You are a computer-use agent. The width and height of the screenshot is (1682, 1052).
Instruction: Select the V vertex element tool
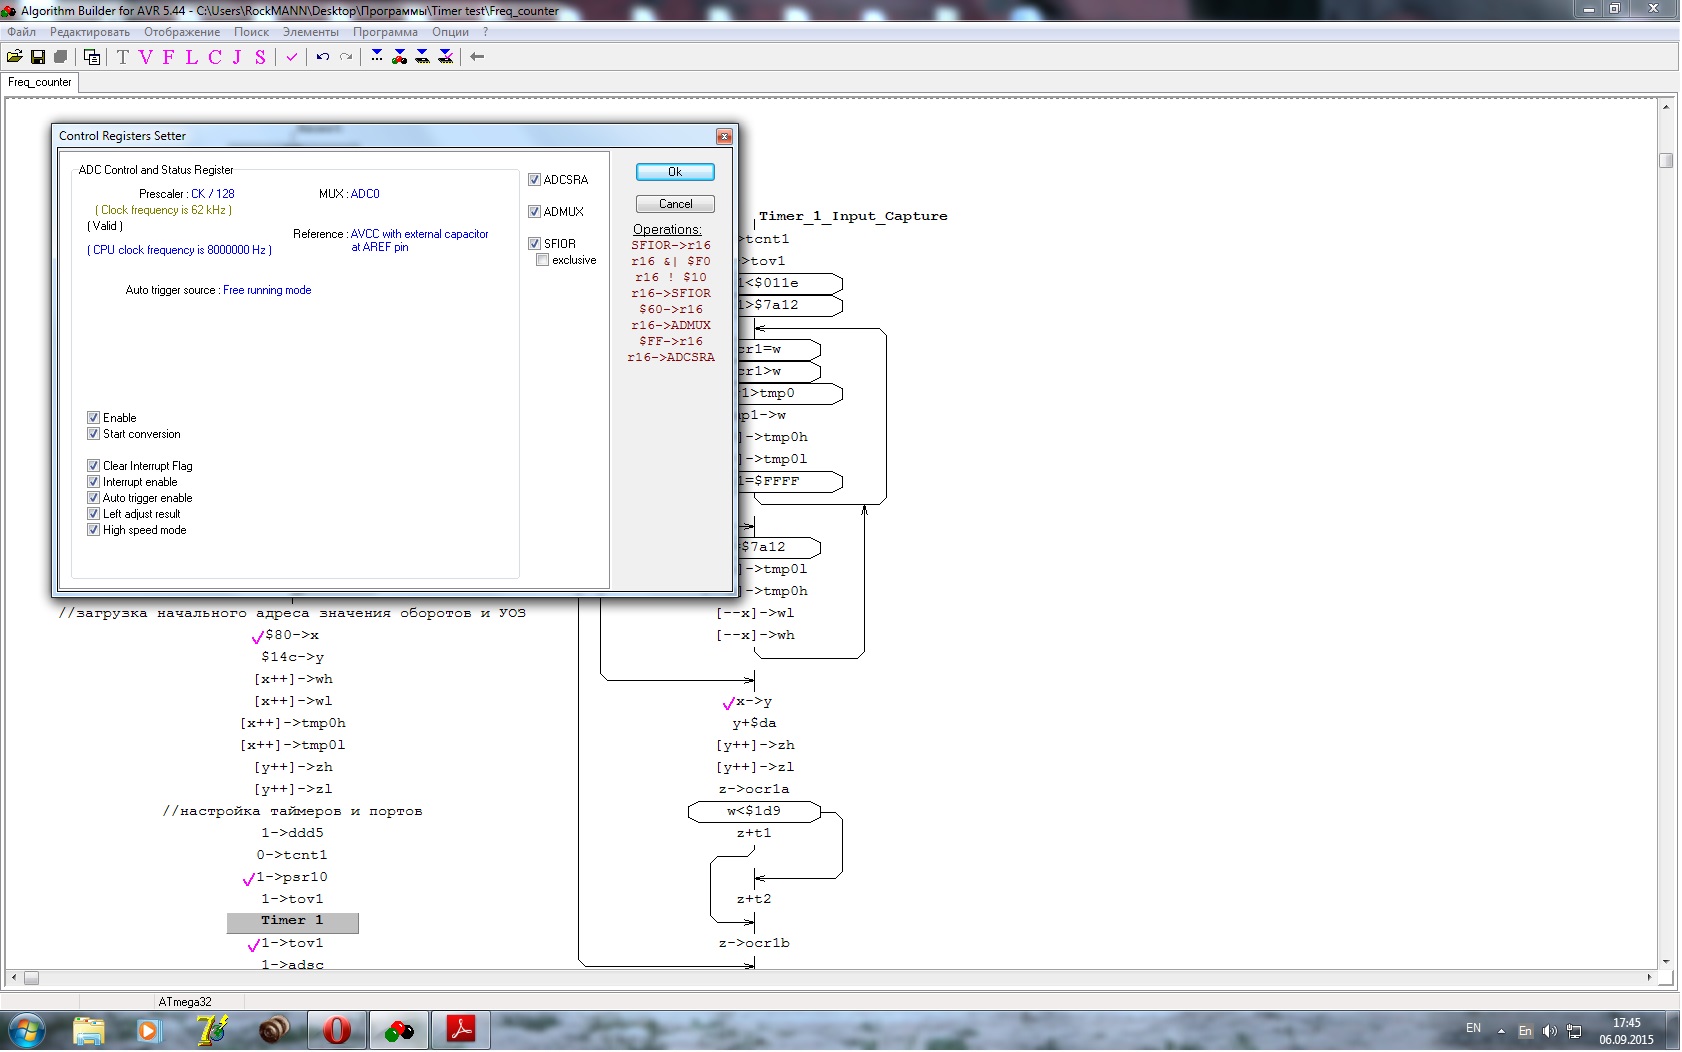coord(146,57)
